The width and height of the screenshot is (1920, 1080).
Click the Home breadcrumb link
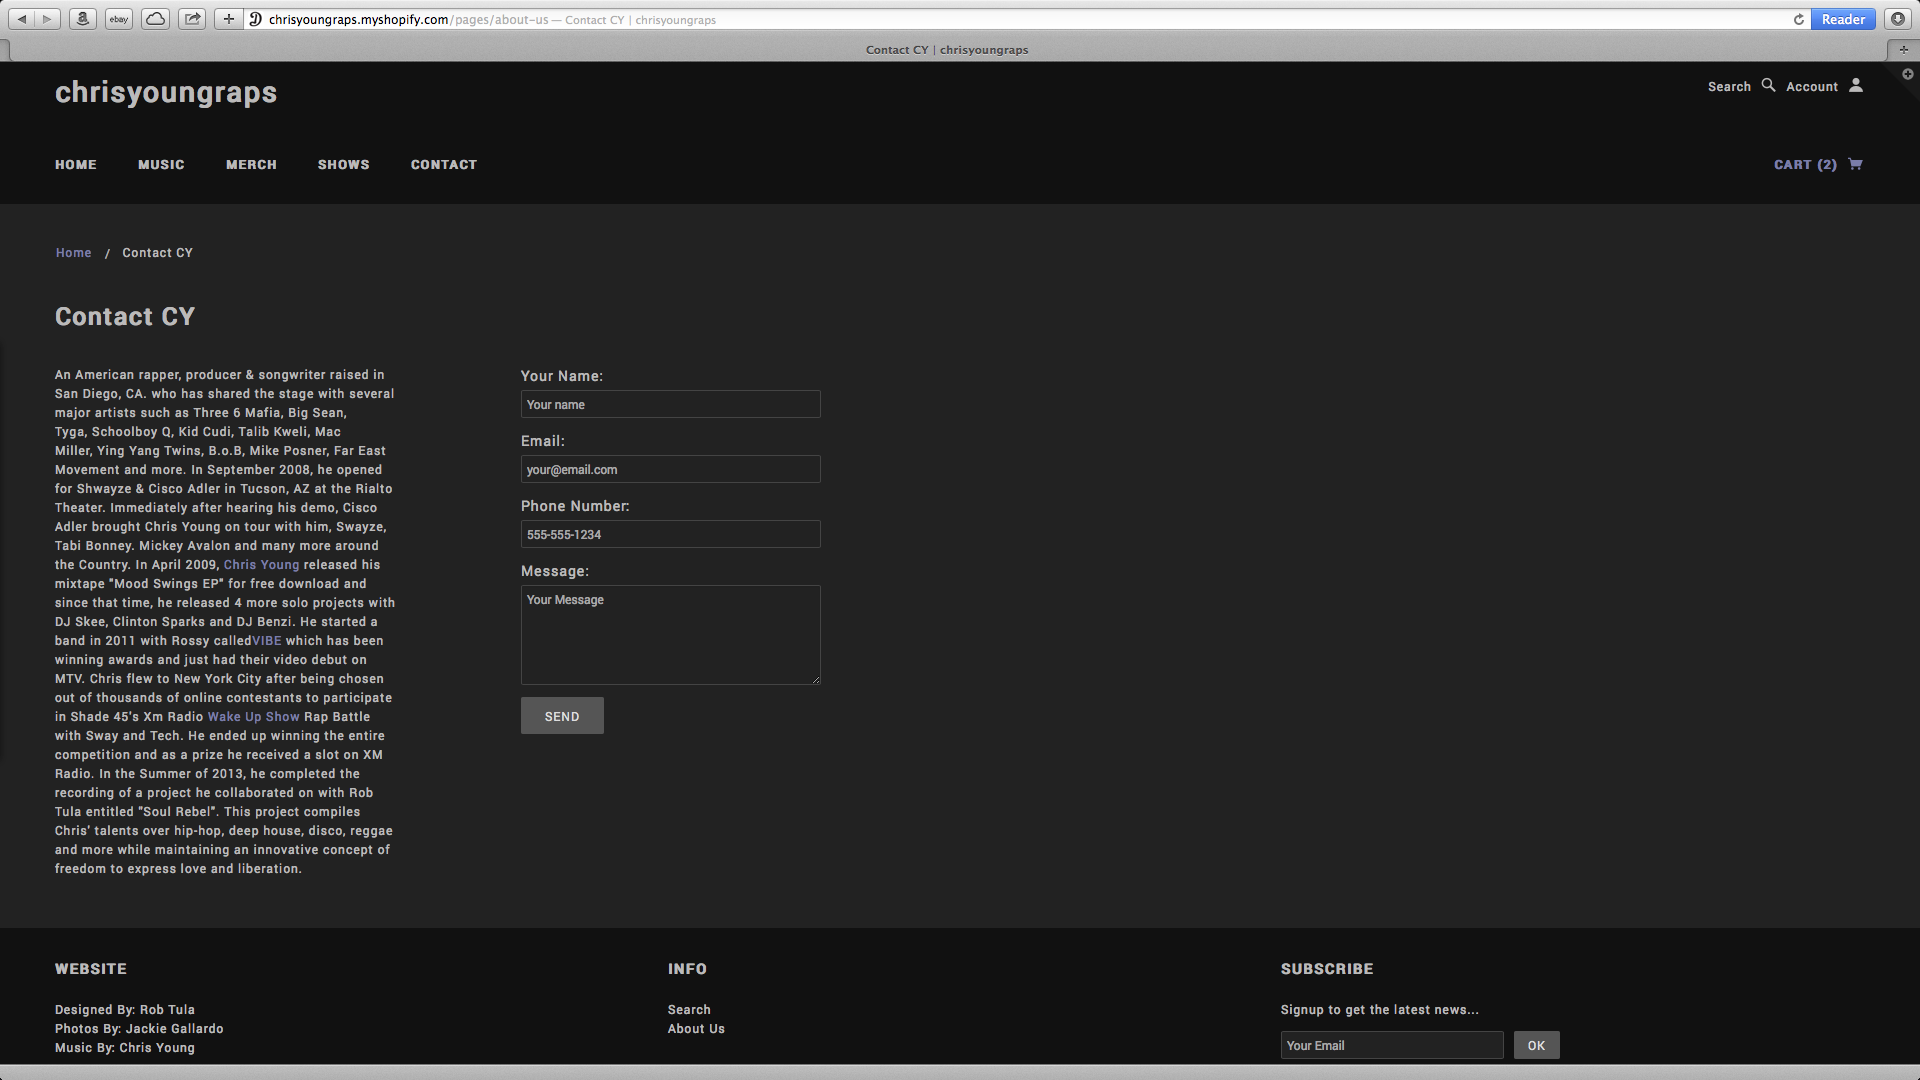click(73, 253)
